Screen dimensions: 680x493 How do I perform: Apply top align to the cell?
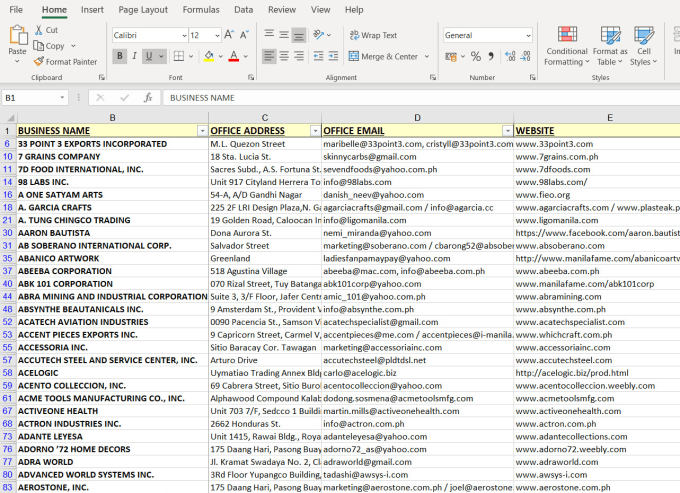(x=269, y=35)
